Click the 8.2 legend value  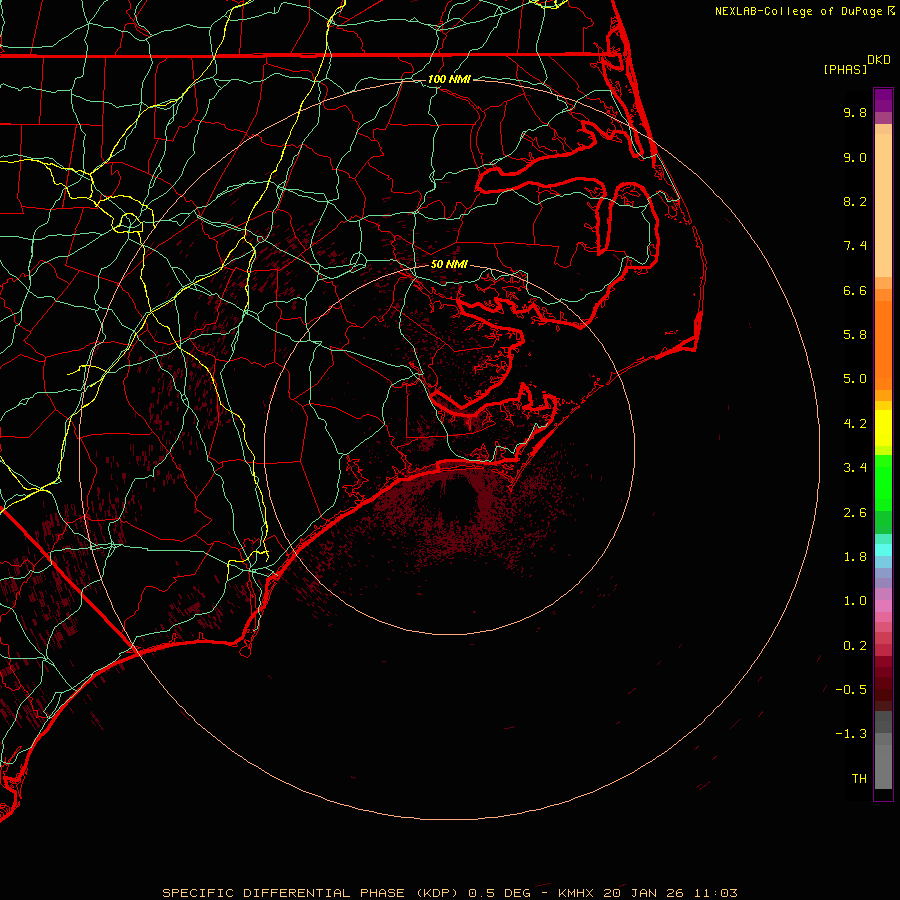(x=855, y=201)
